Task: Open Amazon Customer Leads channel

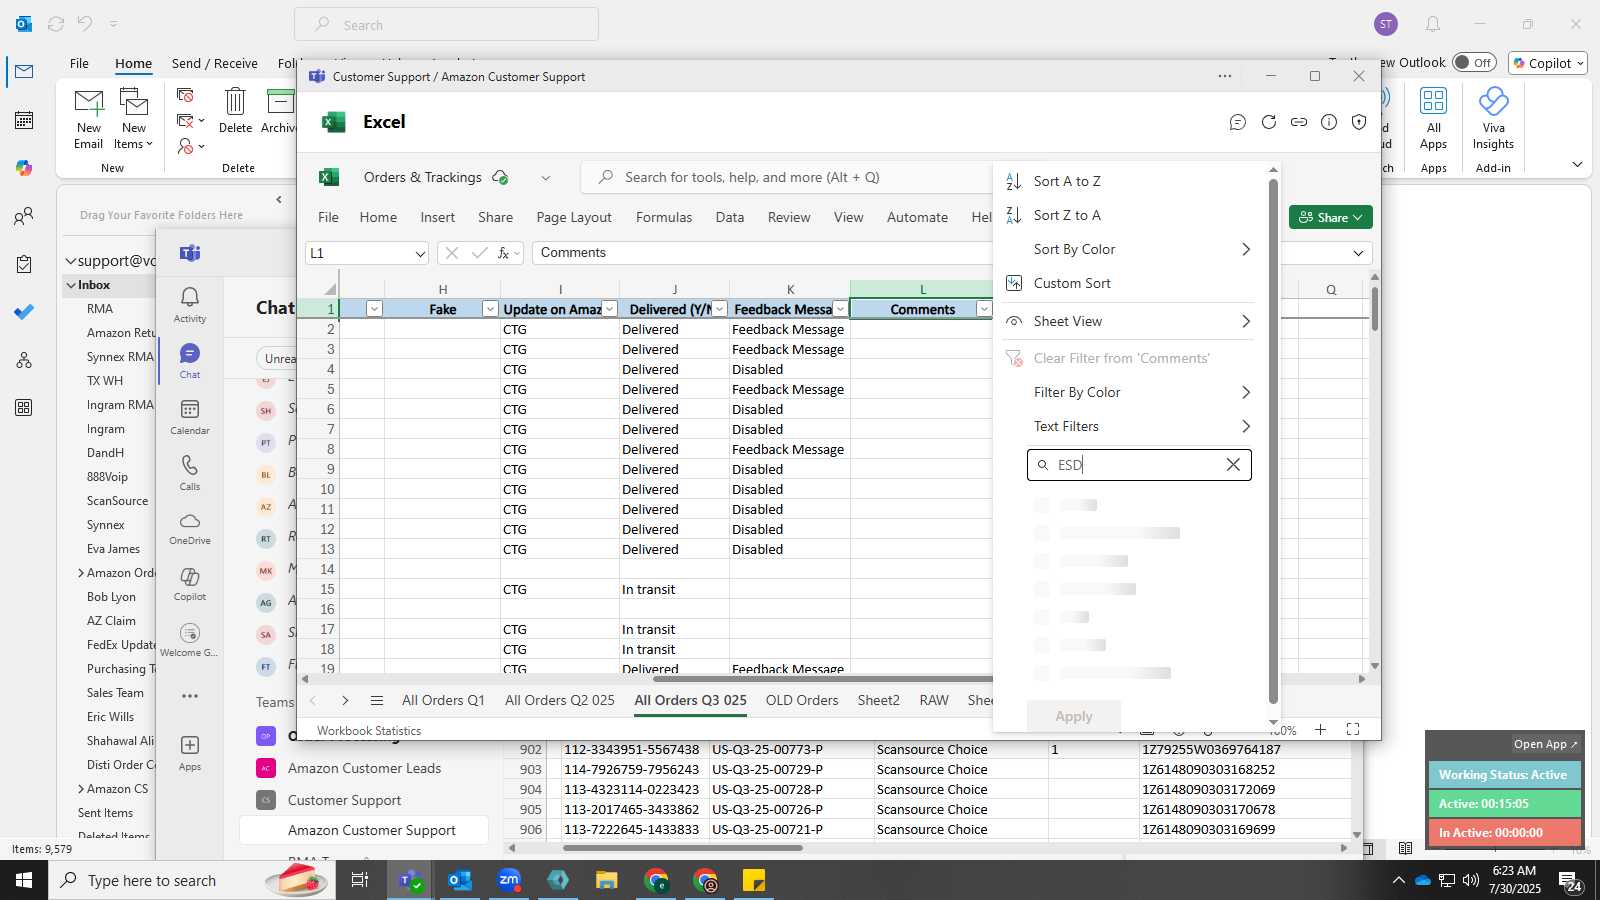Action: (x=364, y=768)
